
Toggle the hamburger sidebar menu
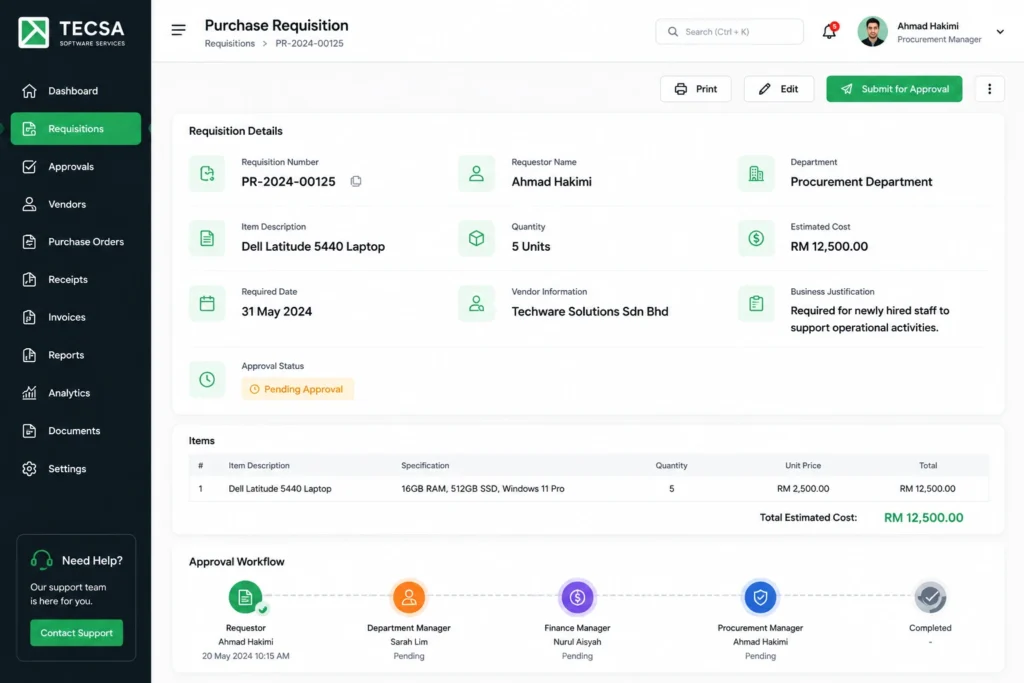pyautogui.click(x=178, y=30)
